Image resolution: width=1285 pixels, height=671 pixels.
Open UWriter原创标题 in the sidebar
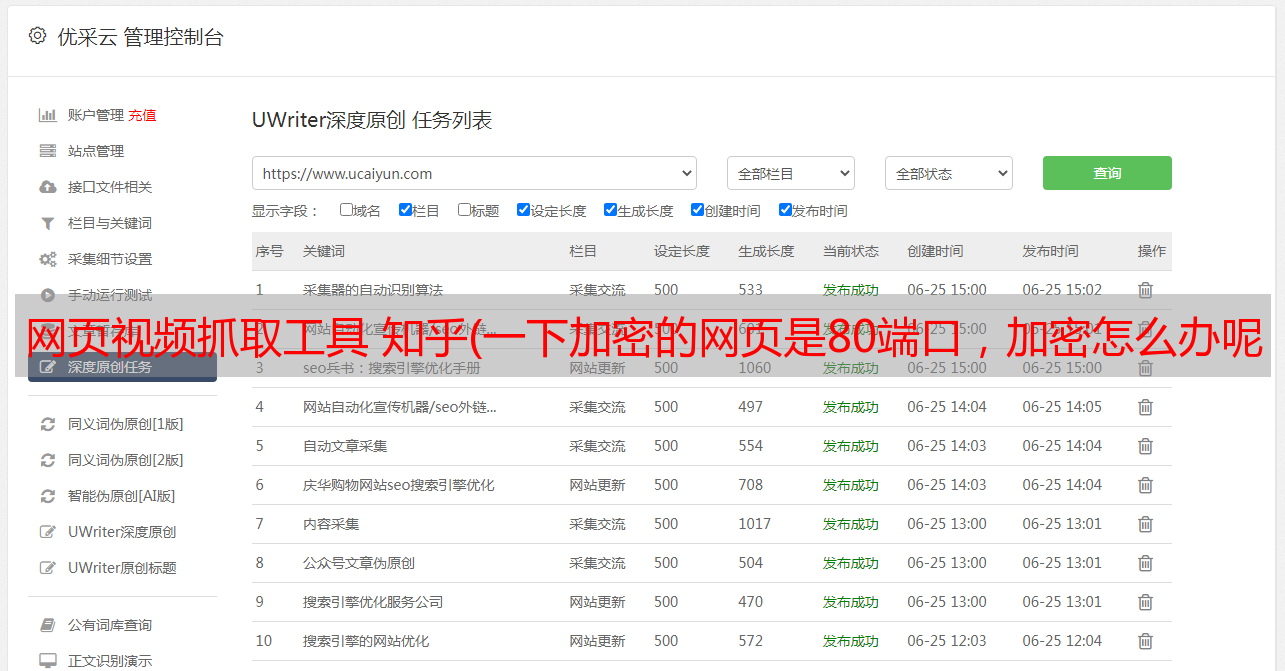[x=122, y=568]
